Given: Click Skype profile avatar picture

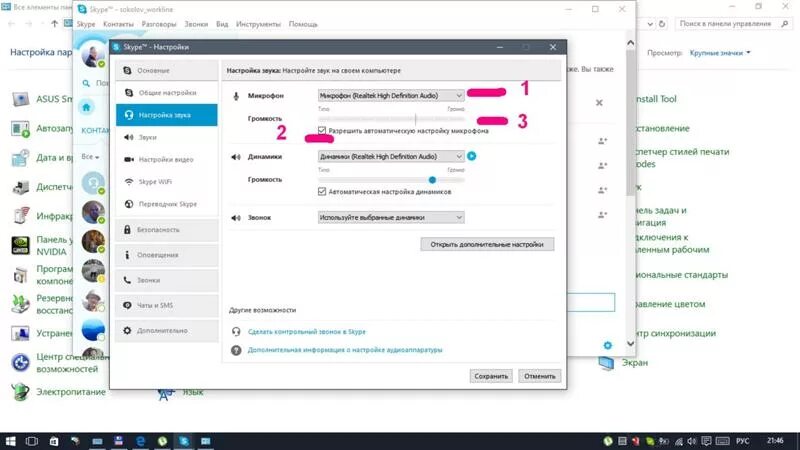Looking at the screenshot, I should pyautogui.click(x=92, y=55).
